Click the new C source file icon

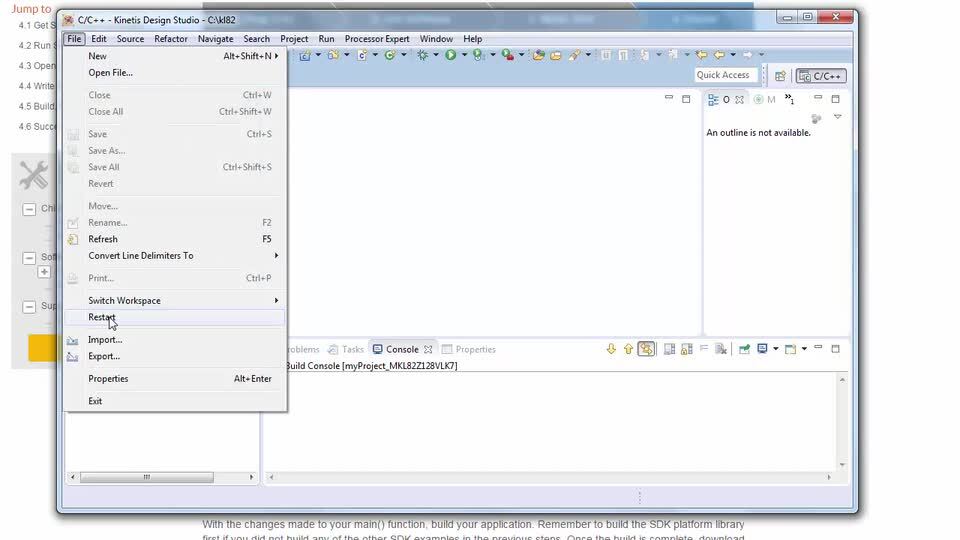(362, 55)
